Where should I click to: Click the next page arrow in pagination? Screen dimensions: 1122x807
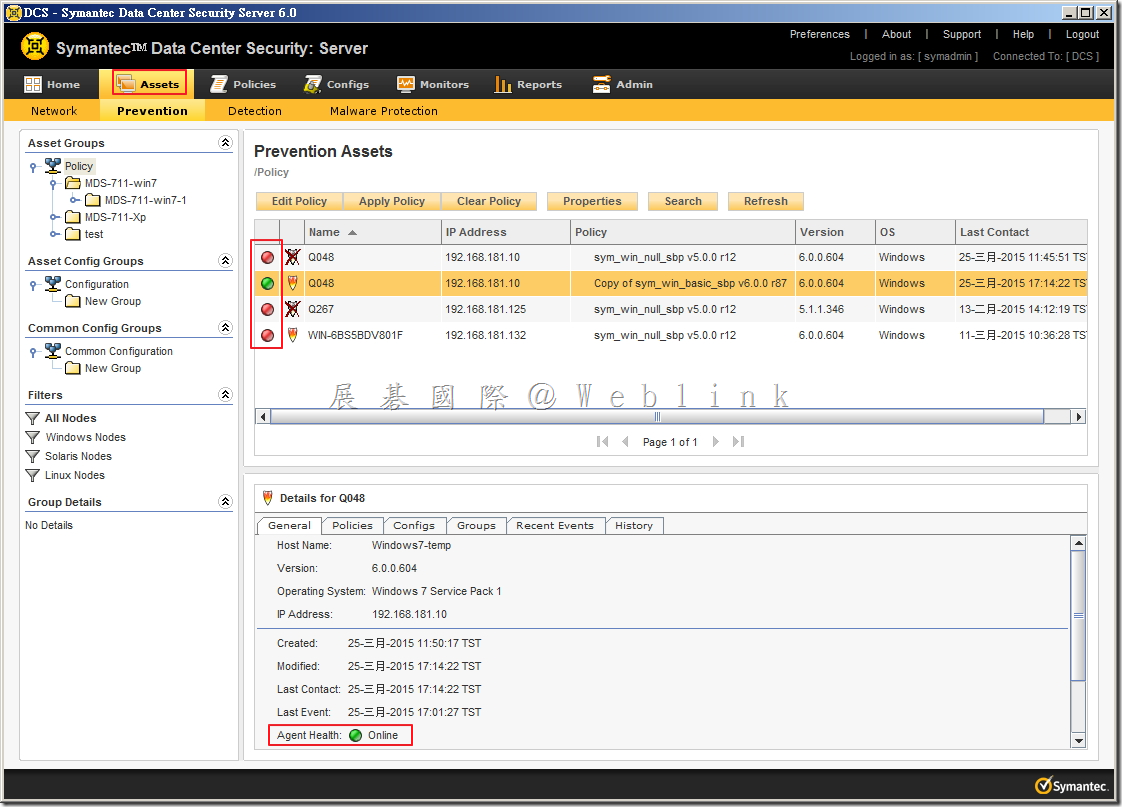coord(716,442)
